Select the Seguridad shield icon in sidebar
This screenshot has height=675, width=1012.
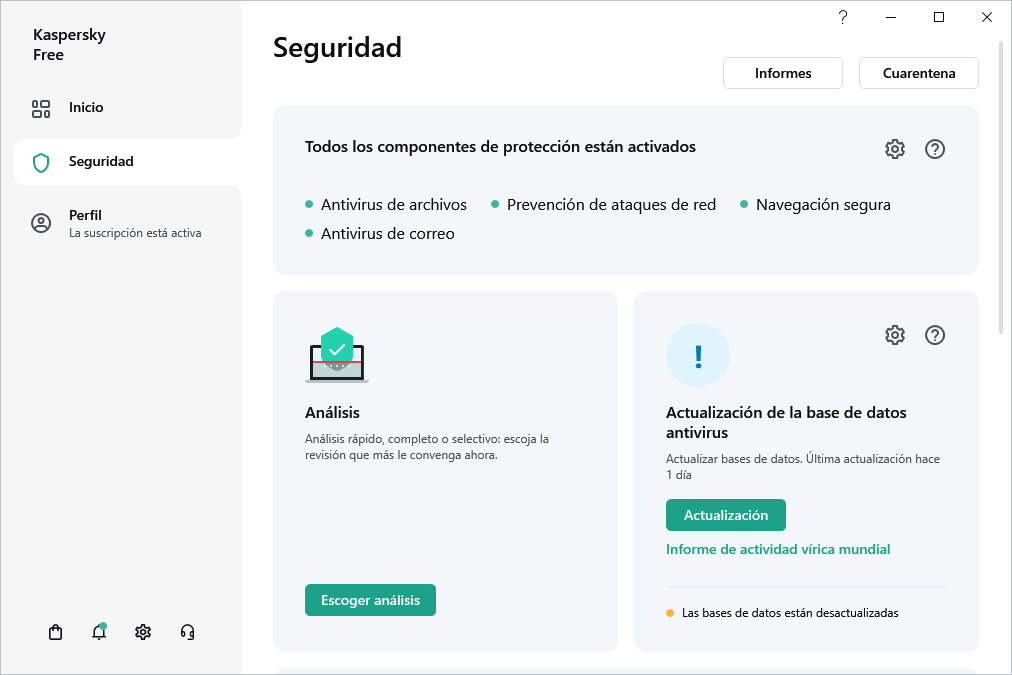click(x=40, y=161)
